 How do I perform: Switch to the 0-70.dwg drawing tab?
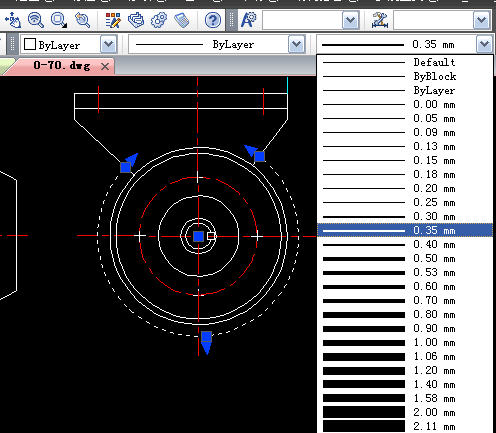pyautogui.click(x=62, y=65)
